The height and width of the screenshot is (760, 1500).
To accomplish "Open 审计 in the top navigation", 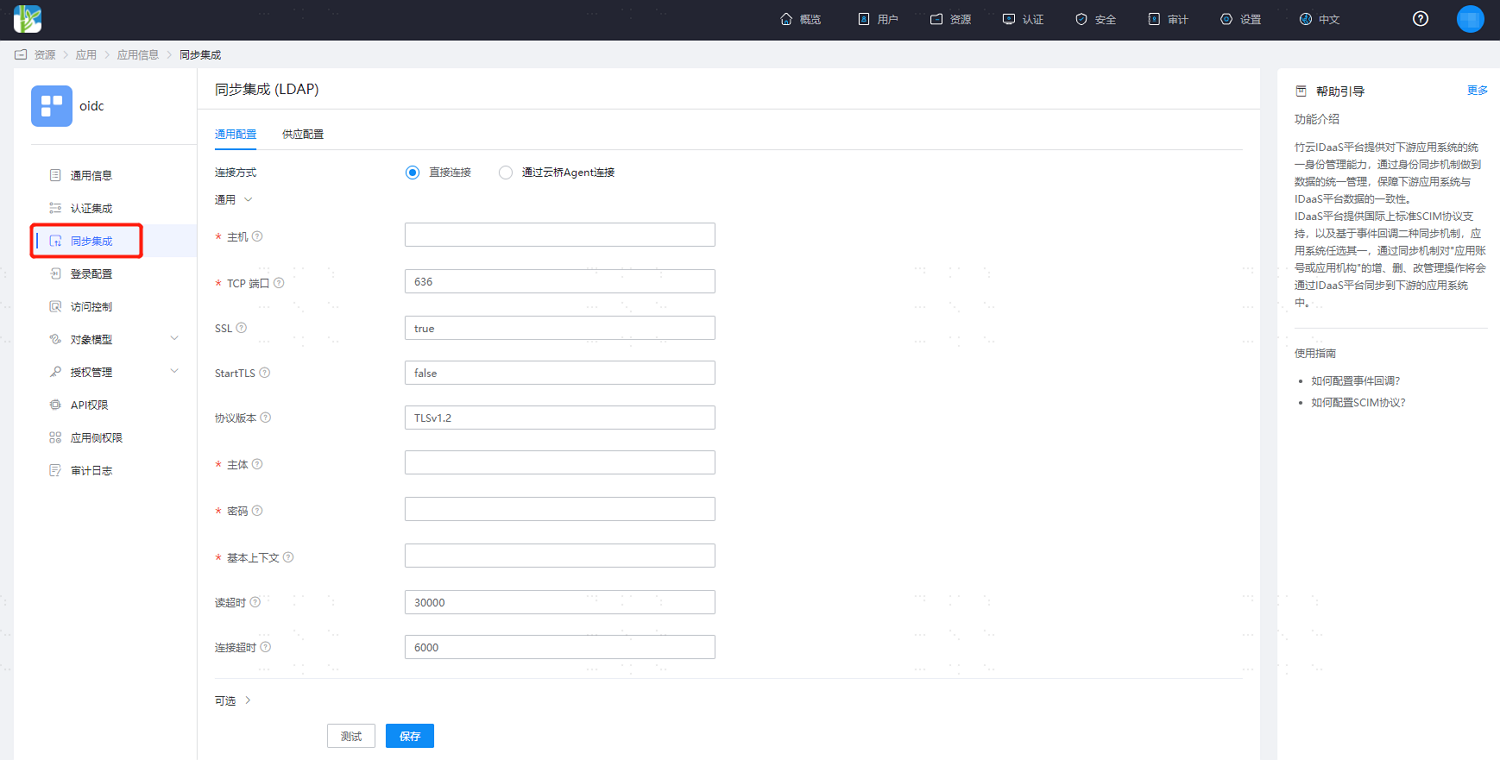I will point(1168,19).
